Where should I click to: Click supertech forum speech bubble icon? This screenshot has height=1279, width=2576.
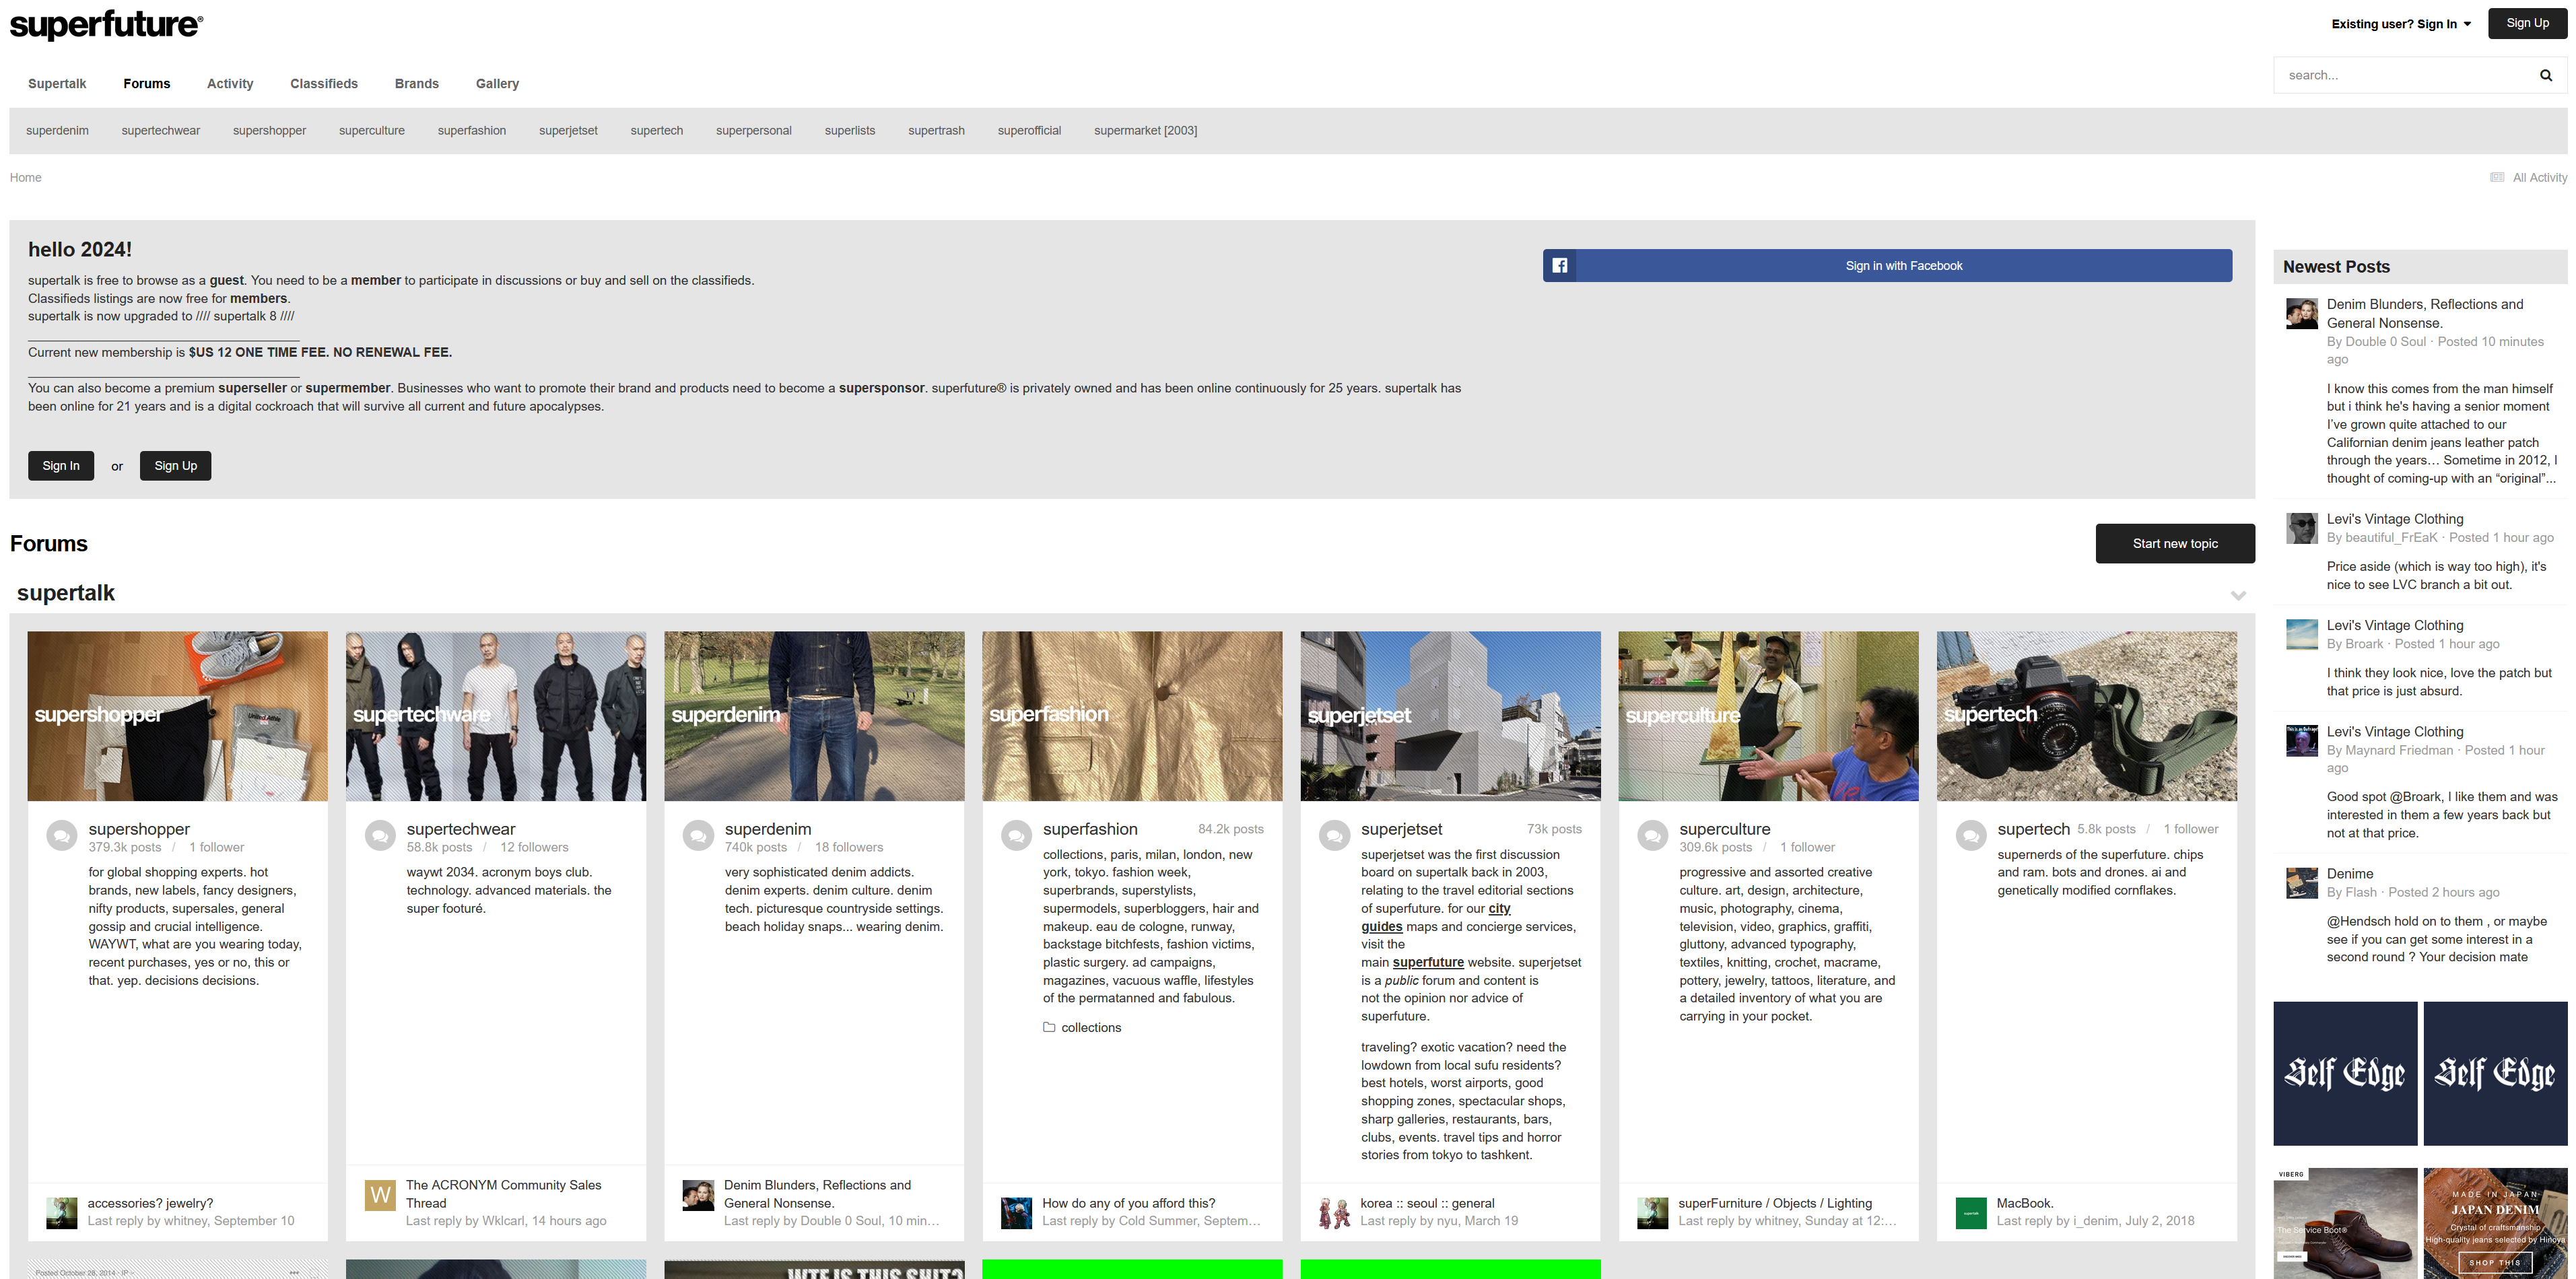[x=1970, y=836]
